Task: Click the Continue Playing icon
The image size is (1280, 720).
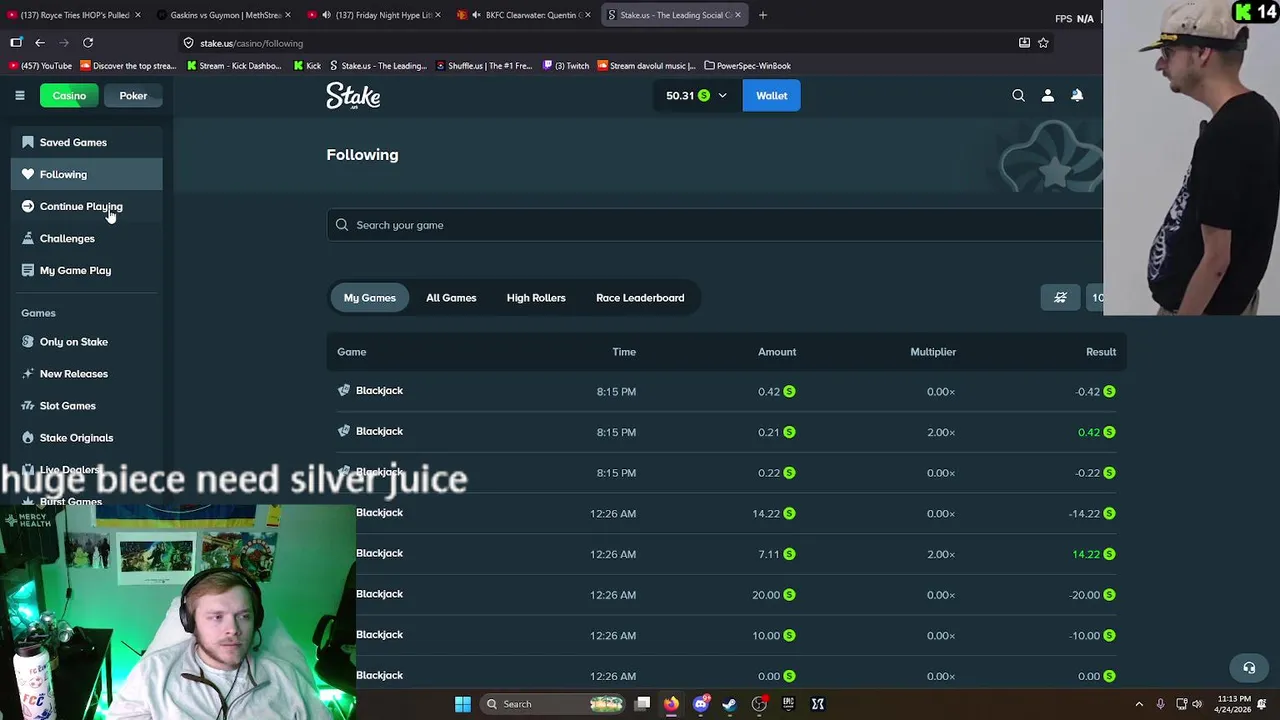Action: (28, 206)
